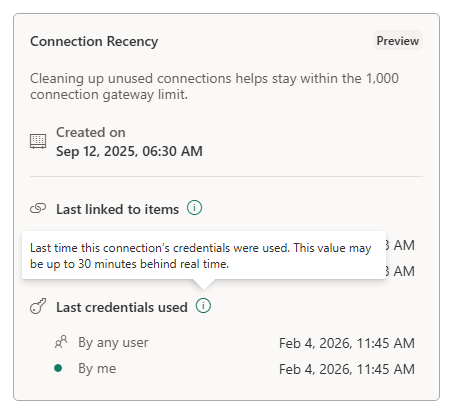Image resolution: width=456 pixels, height=415 pixels.
Task: Click the calendar icon beside Created on
Action: coord(38,141)
